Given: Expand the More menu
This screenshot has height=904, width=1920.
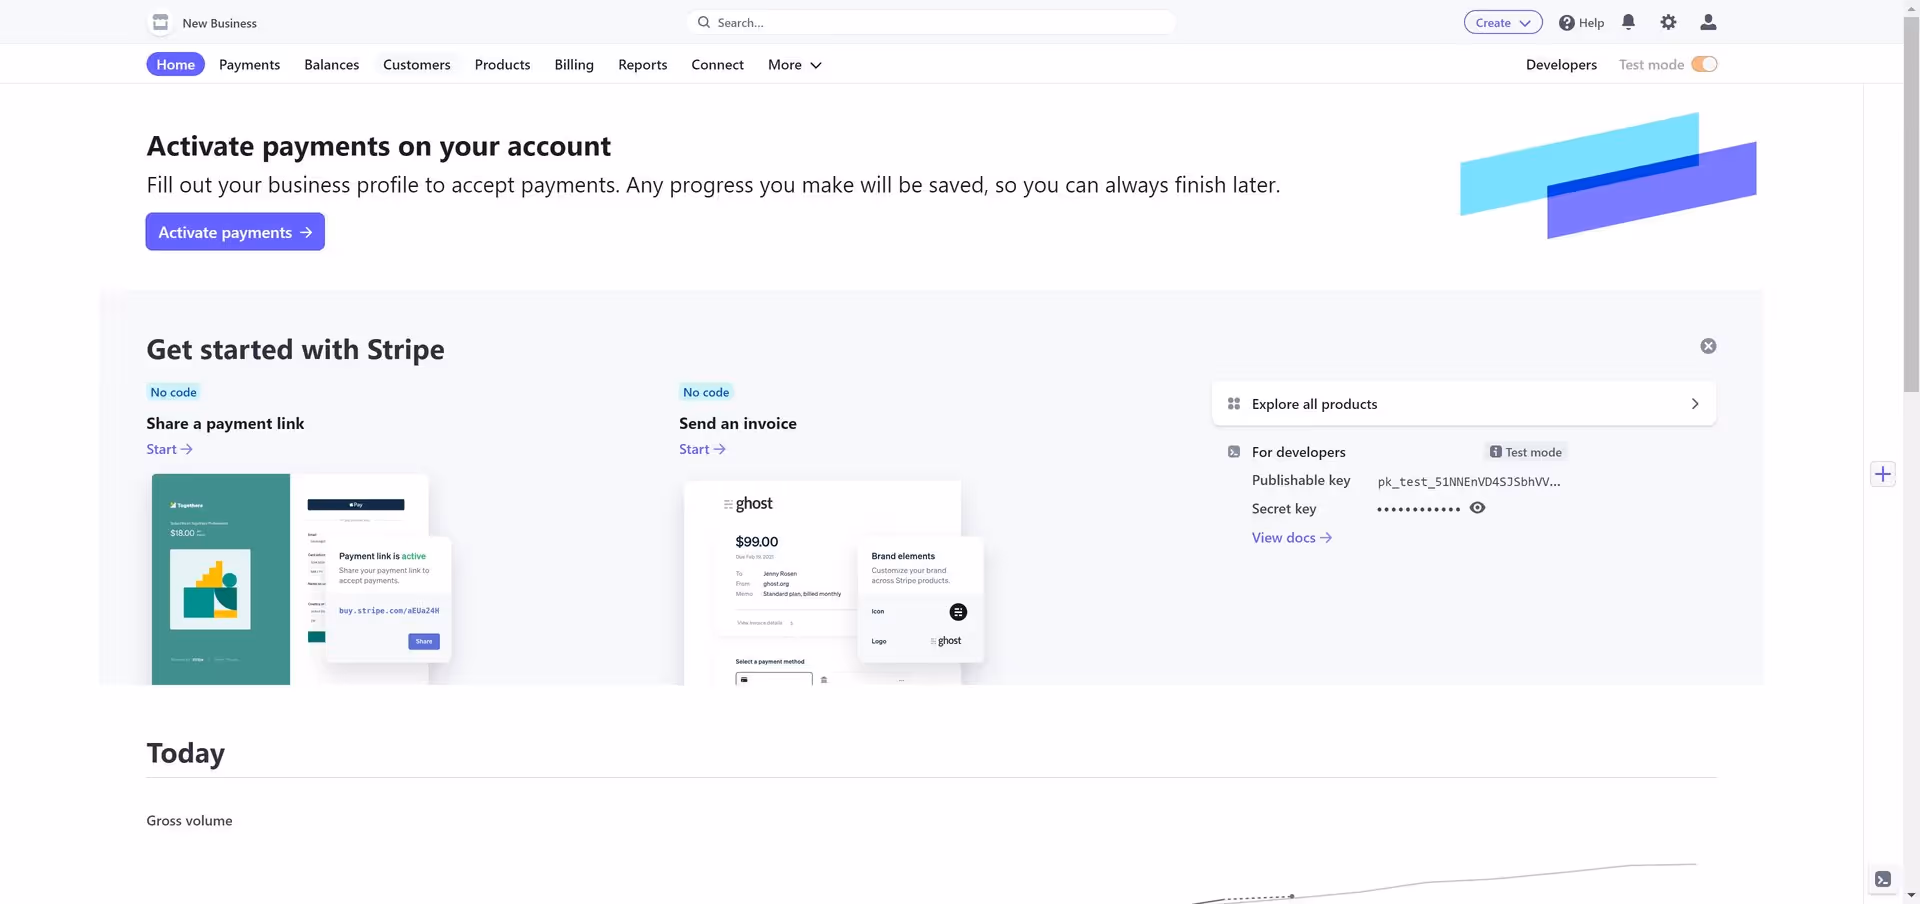Looking at the screenshot, I should pos(795,64).
